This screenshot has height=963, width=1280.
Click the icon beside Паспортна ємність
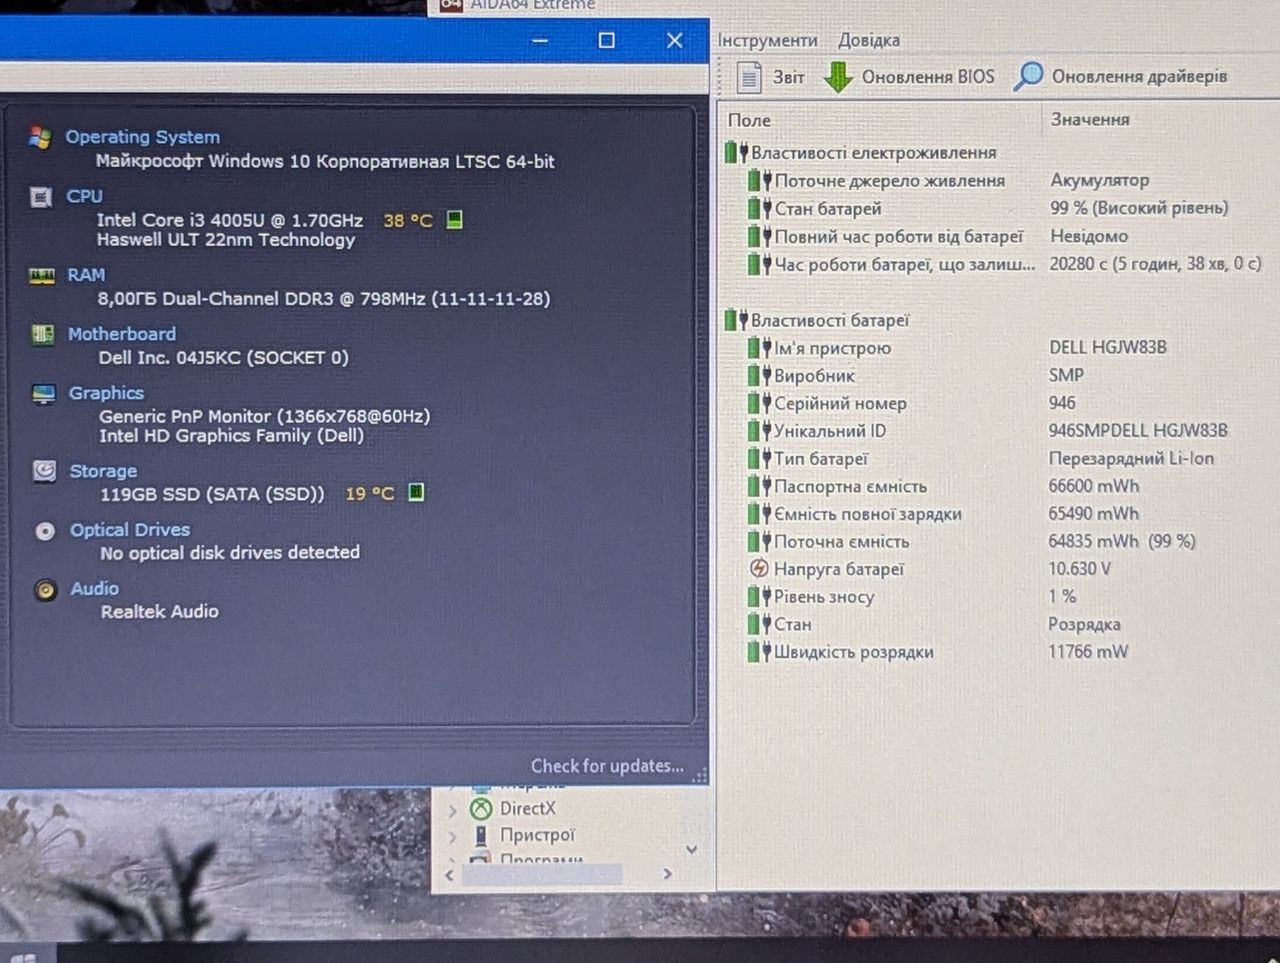click(760, 486)
